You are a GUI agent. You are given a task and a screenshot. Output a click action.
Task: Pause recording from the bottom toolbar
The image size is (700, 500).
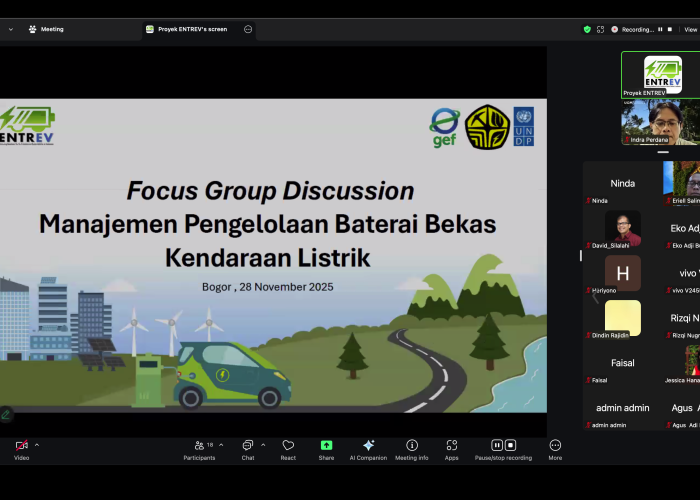click(x=497, y=445)
